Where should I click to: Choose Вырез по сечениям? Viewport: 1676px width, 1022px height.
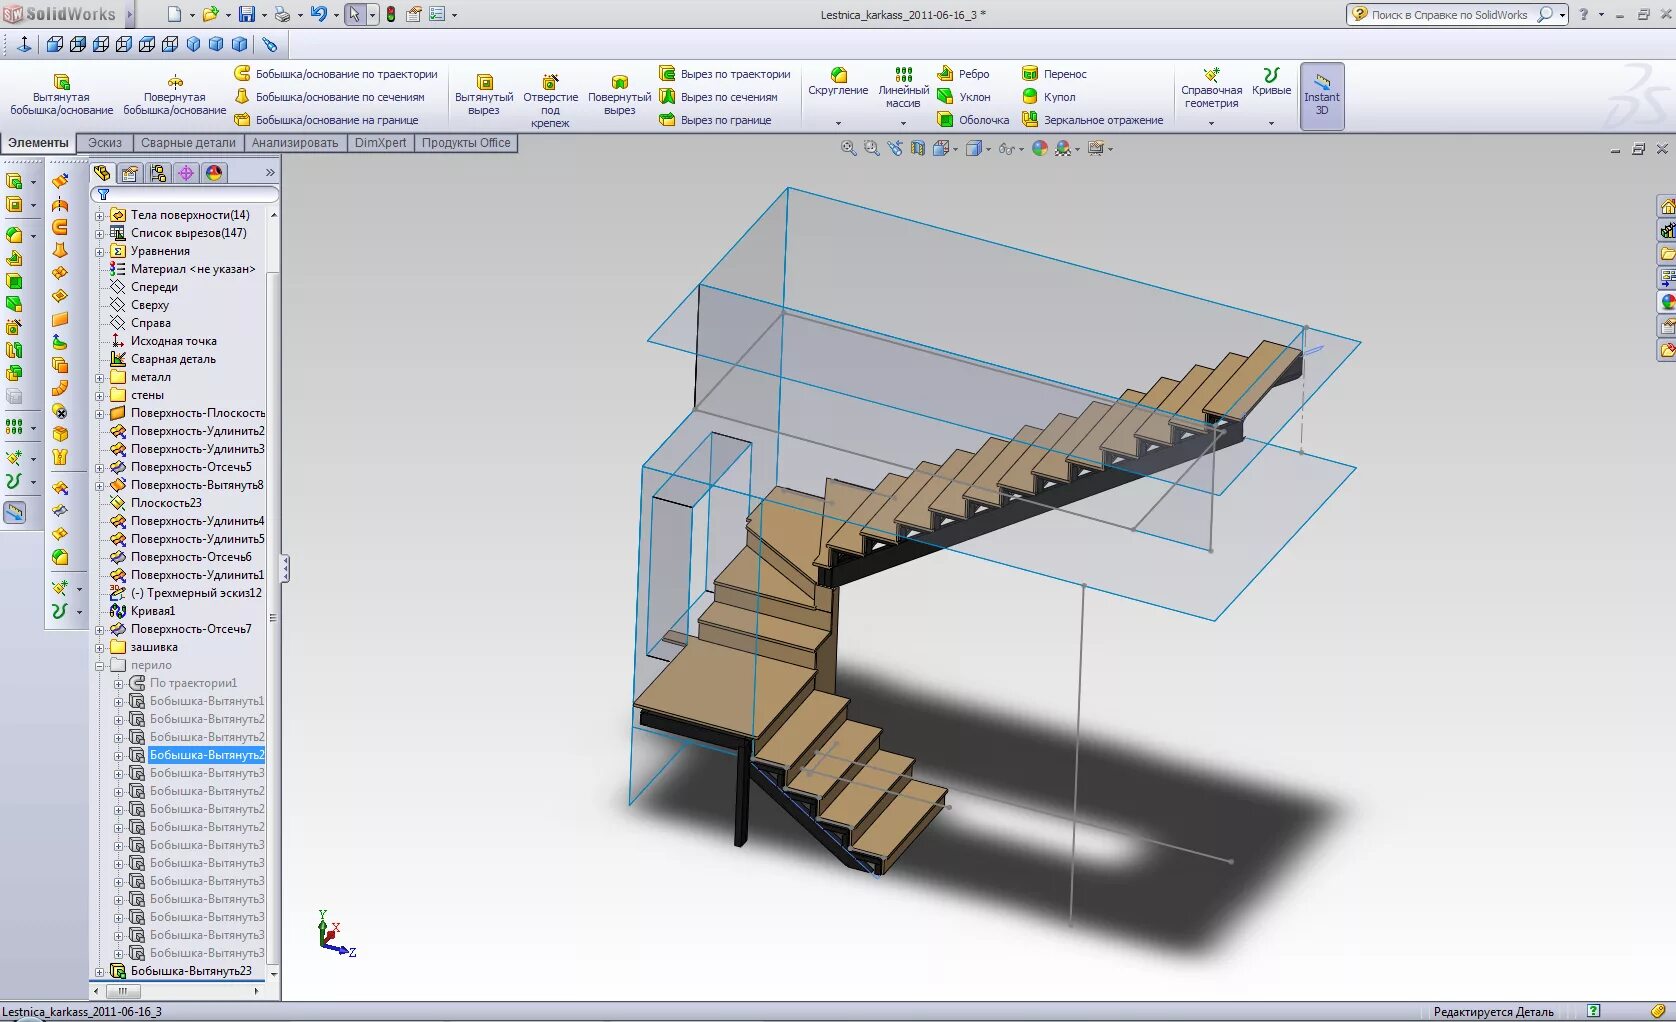tap(718, 97)
